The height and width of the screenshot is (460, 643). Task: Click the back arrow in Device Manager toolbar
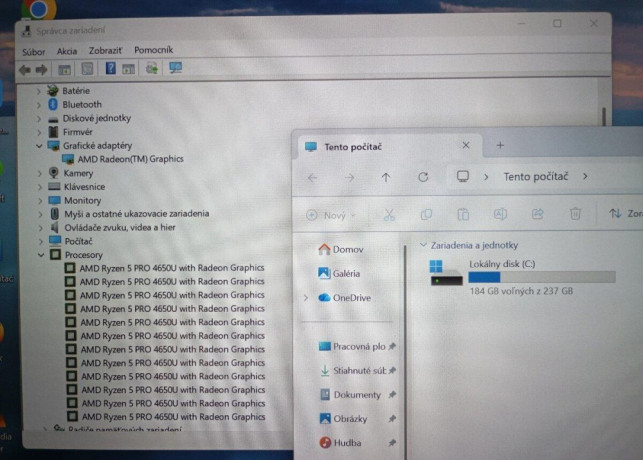coord(25,70)
